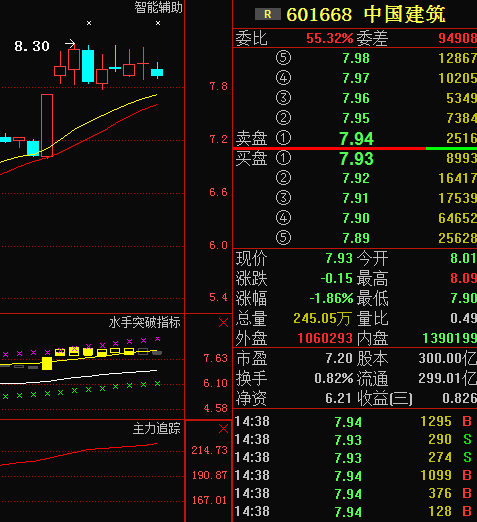The width and height of the screenshot is (477, 522).
Task: Click the stock name 中国建筑
Action: click(405, 15)
